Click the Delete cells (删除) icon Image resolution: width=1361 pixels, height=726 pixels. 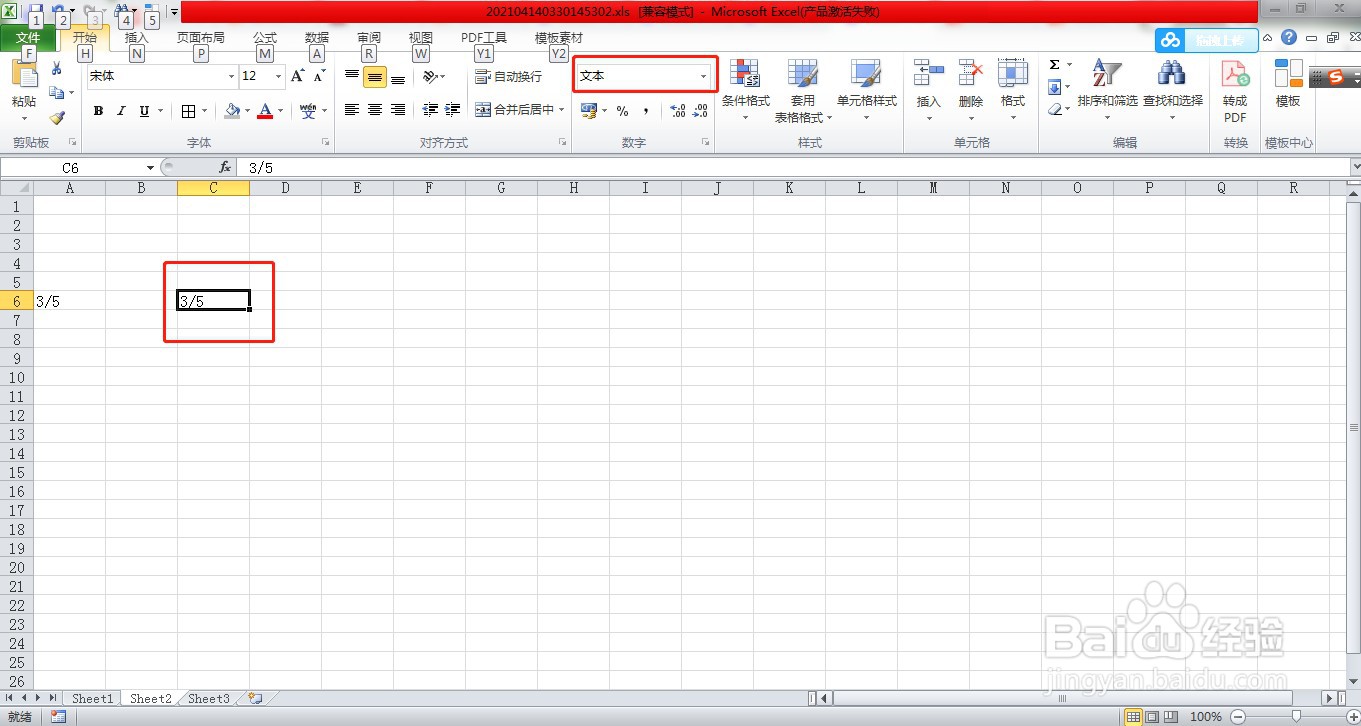(x=971, y=74)
